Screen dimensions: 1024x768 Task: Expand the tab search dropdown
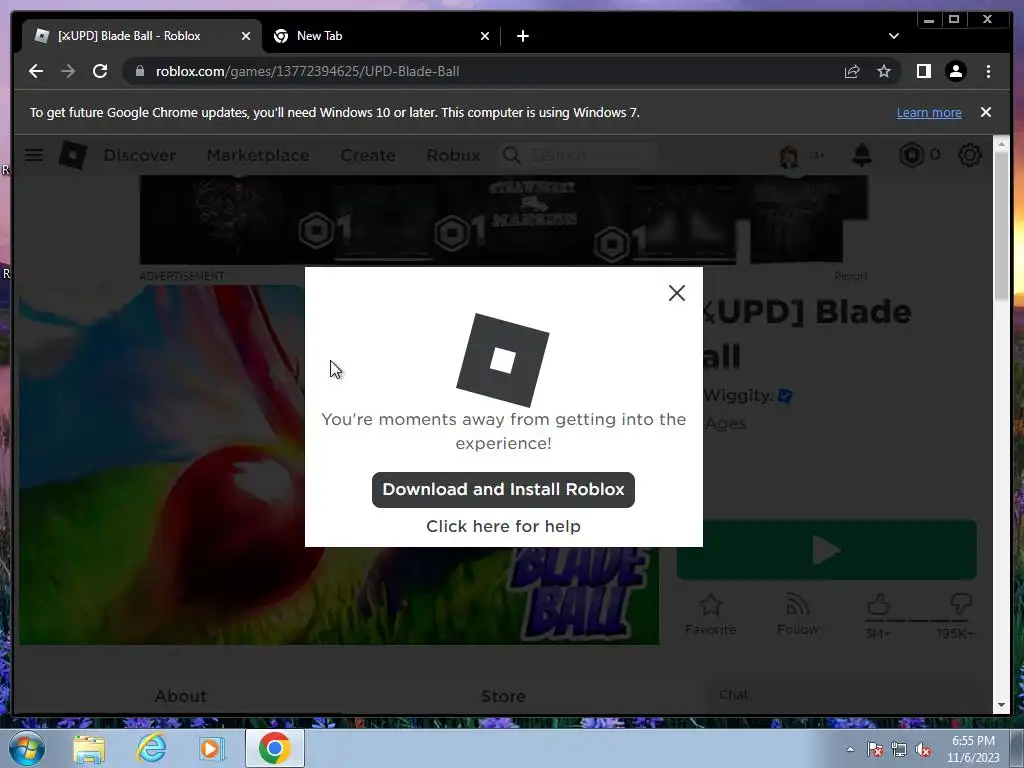pos(893,36)
